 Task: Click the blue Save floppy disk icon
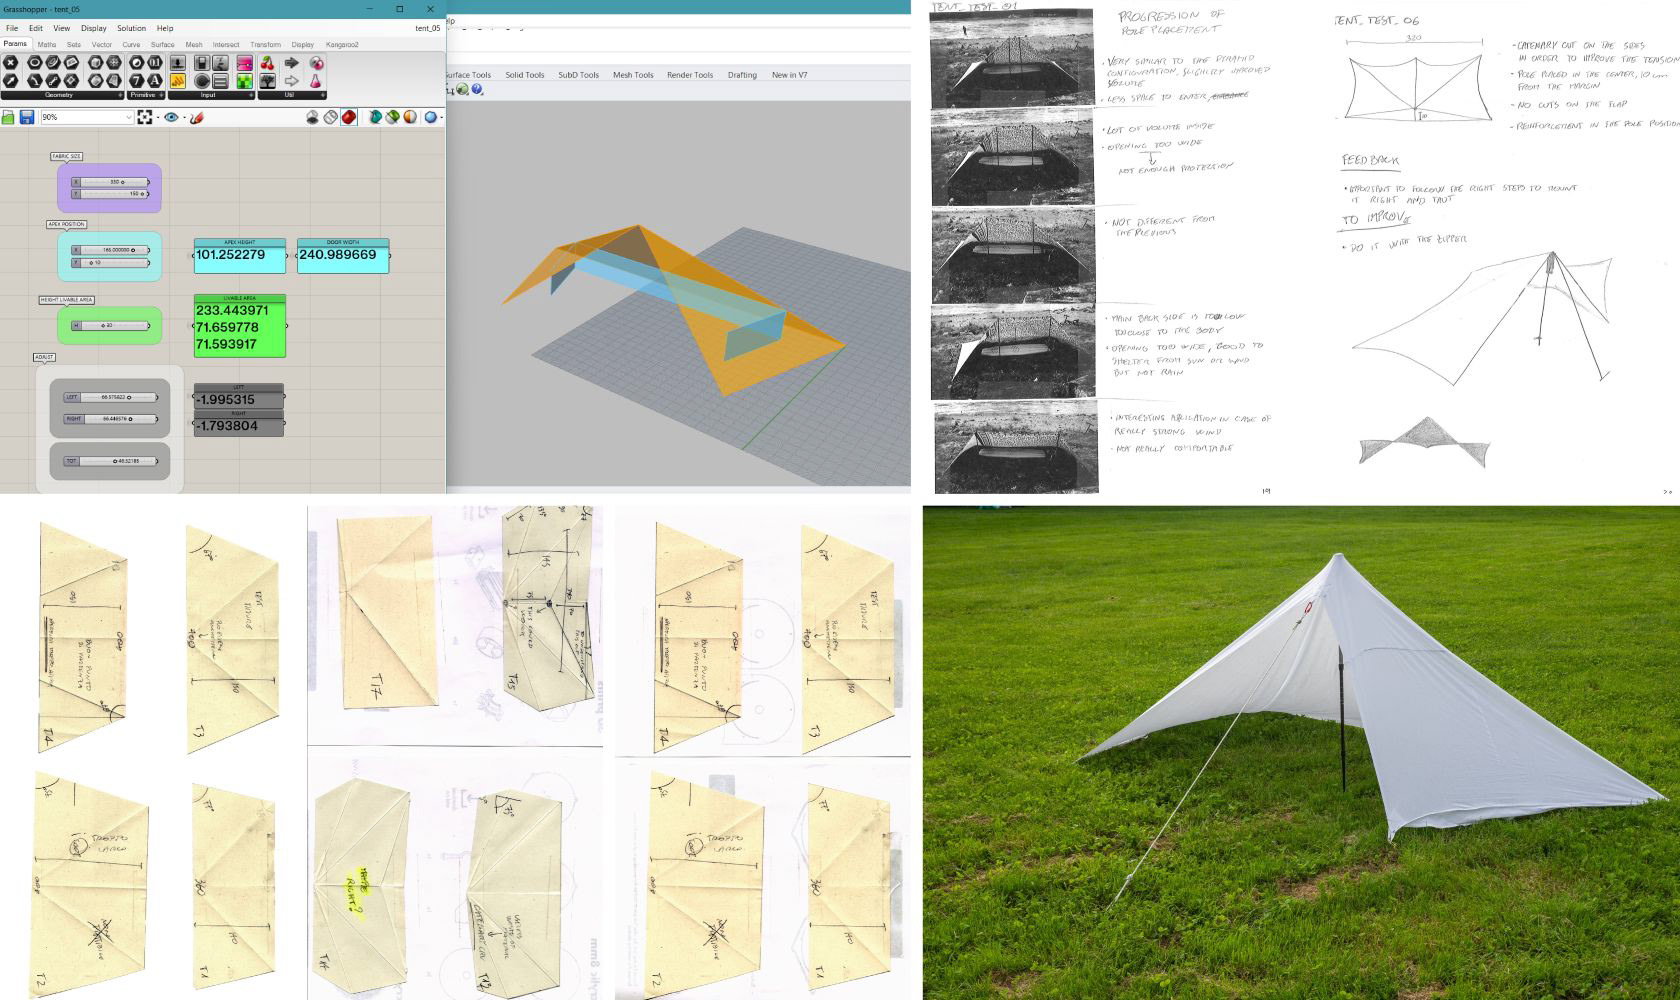27,117
